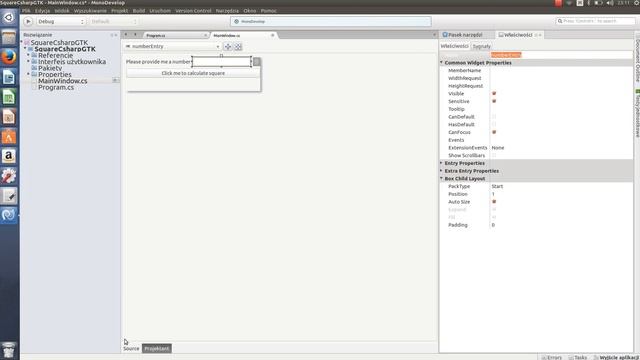The image size is (640, 360).
Task: Open LibreOffice Impress from the dock
Action: [x=9, y=117]
